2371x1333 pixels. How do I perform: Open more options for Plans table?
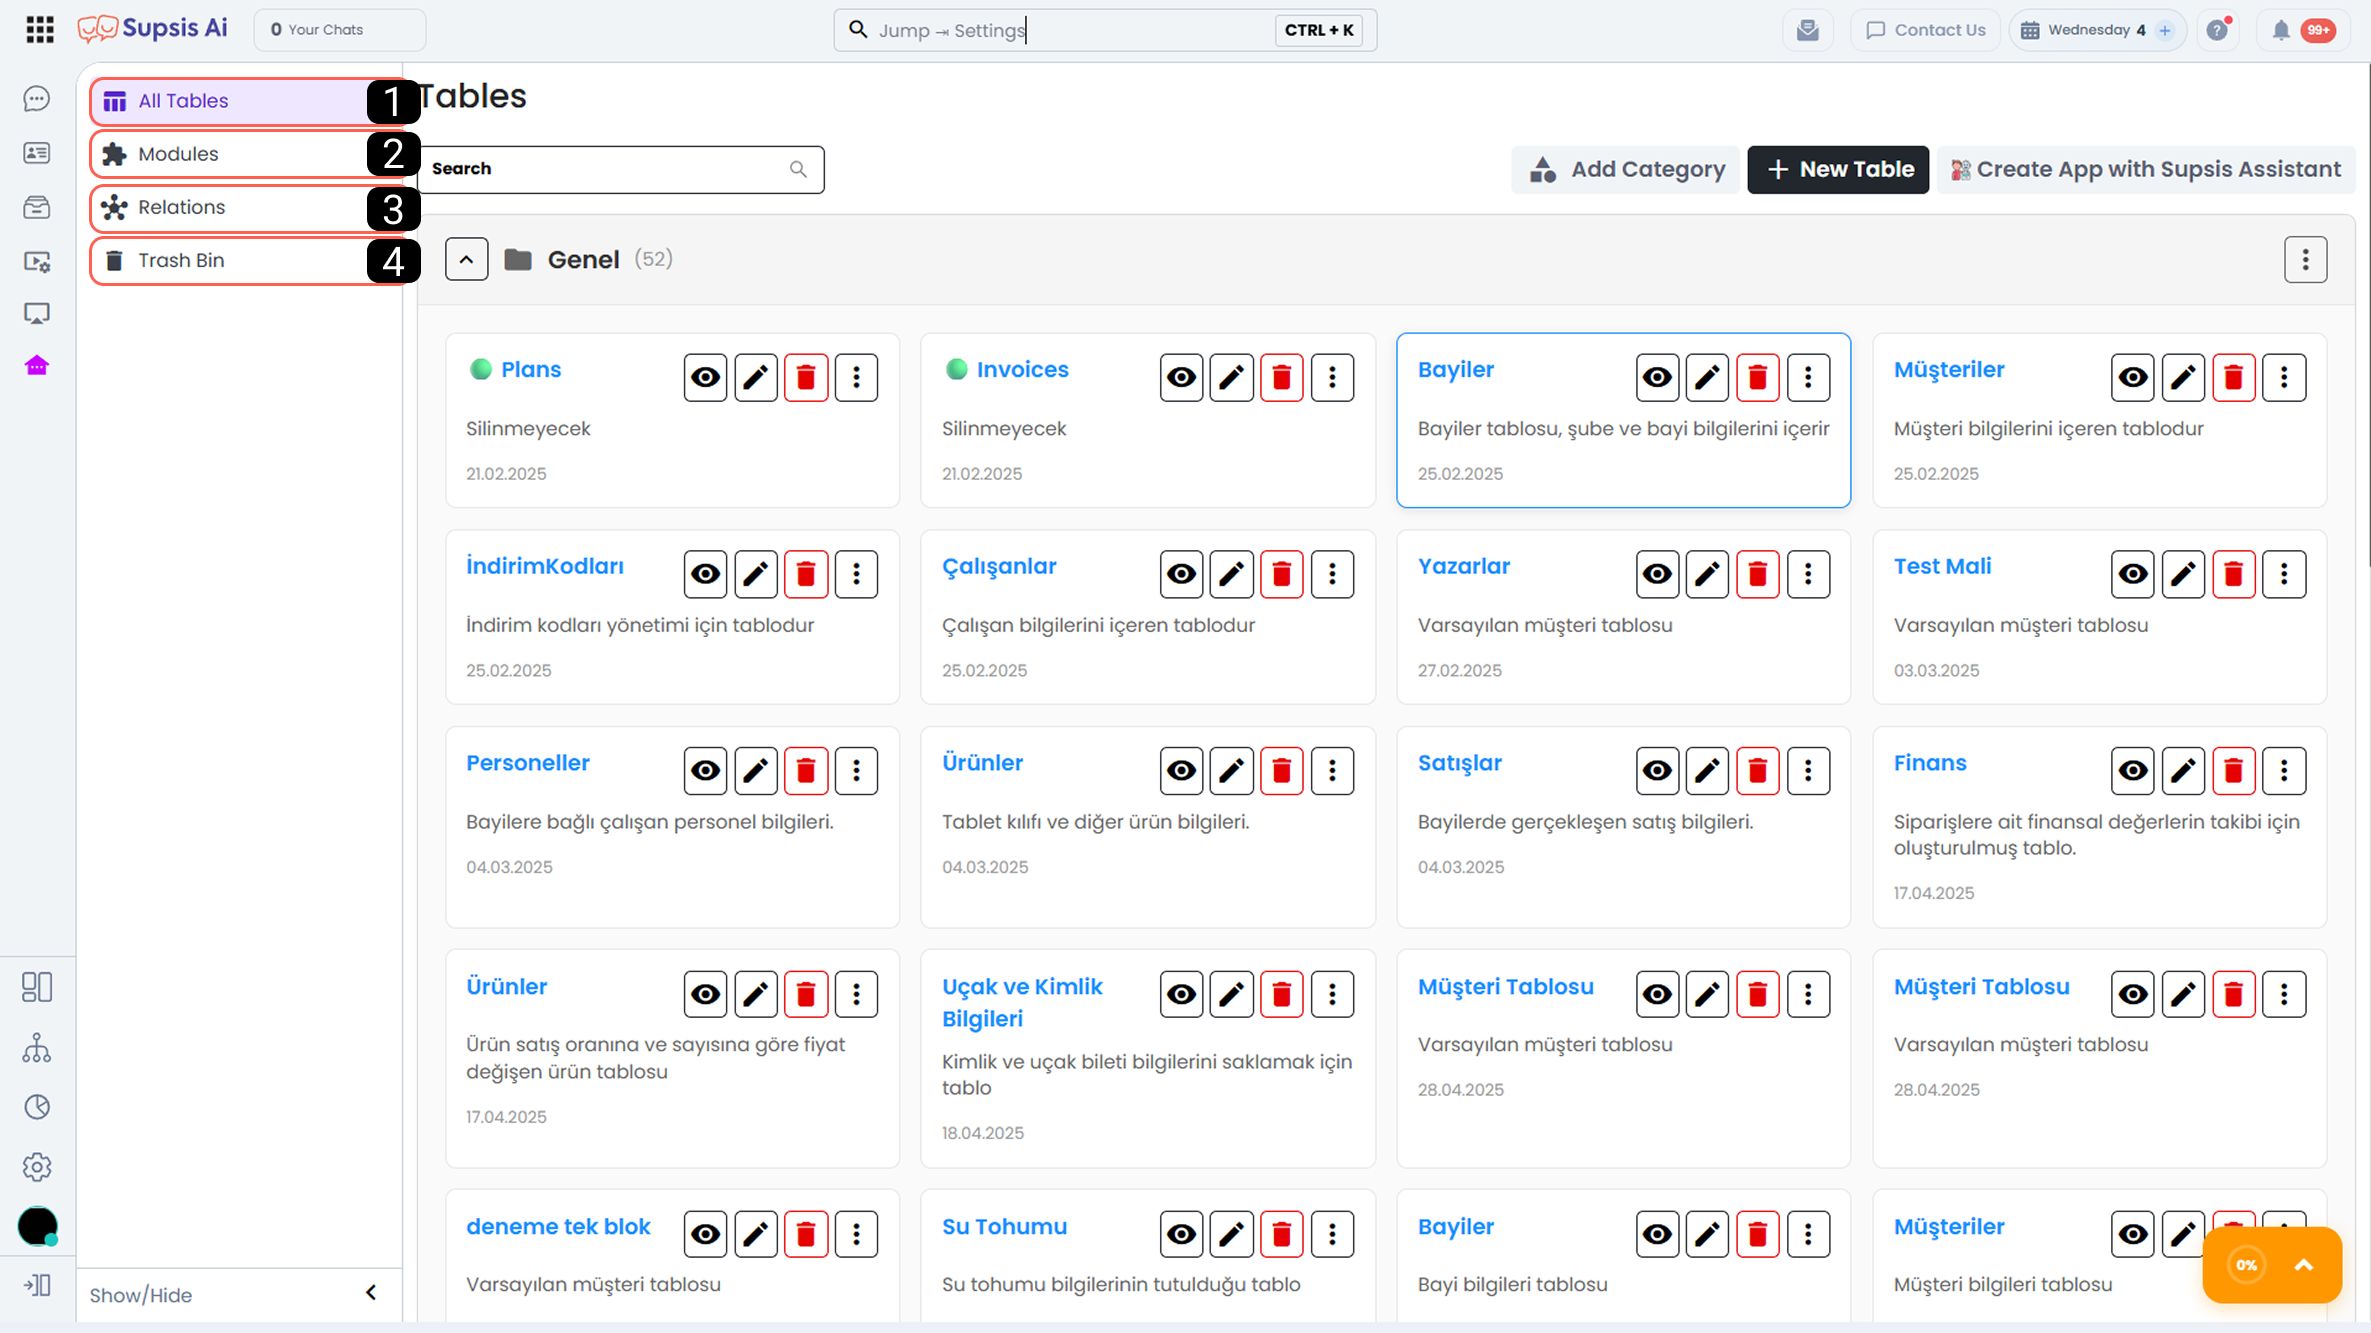pos(856,377)
